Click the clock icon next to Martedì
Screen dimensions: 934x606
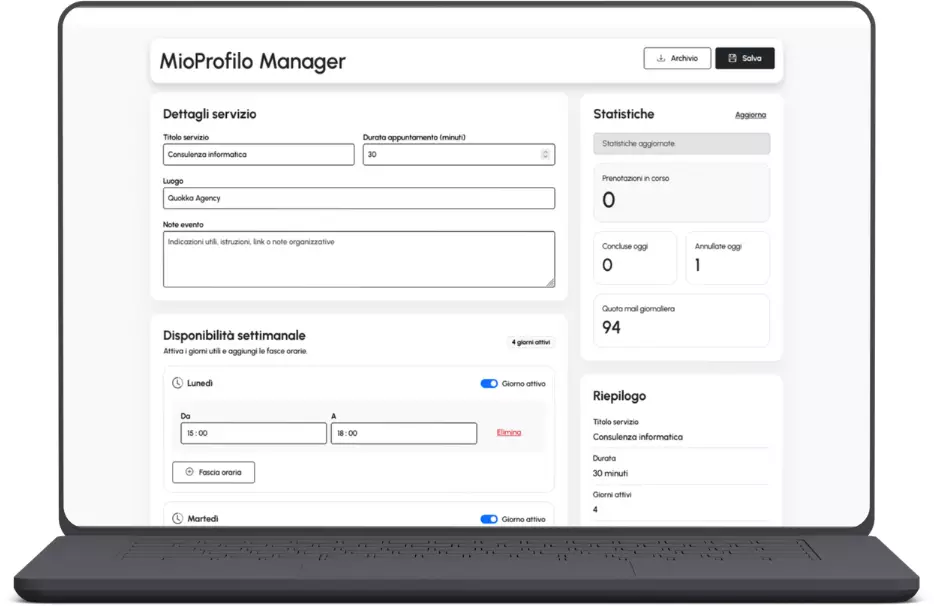[175, 518]
